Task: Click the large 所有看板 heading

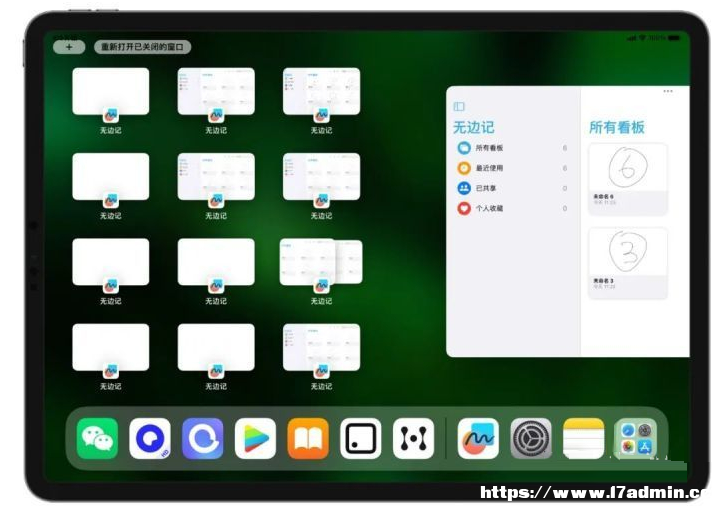Action: [x=616, y=127]
